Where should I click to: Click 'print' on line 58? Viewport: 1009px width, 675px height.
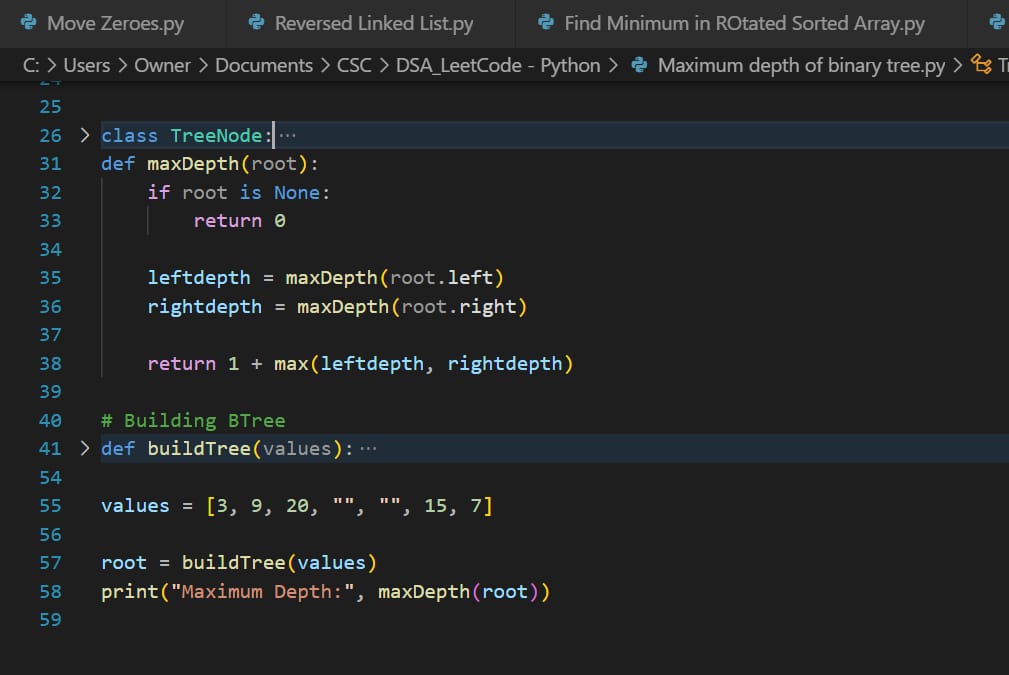pos(130,591)
